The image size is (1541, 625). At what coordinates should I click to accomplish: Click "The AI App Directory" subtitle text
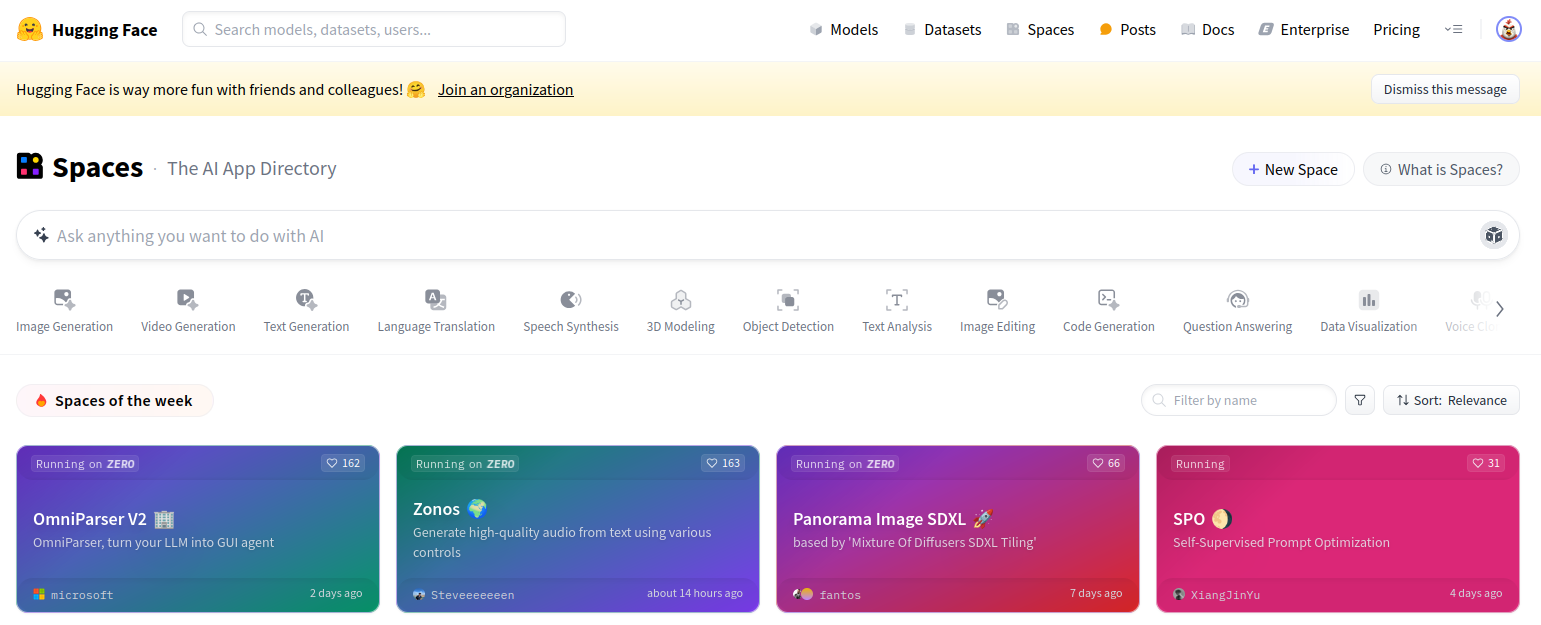point(252,168)
